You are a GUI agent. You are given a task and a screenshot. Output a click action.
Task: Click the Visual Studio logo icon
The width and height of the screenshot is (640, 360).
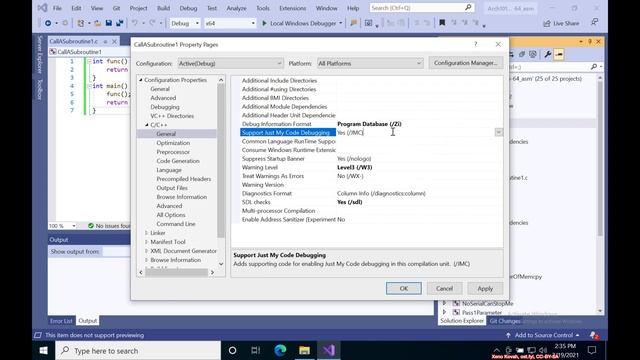point(42,8)
